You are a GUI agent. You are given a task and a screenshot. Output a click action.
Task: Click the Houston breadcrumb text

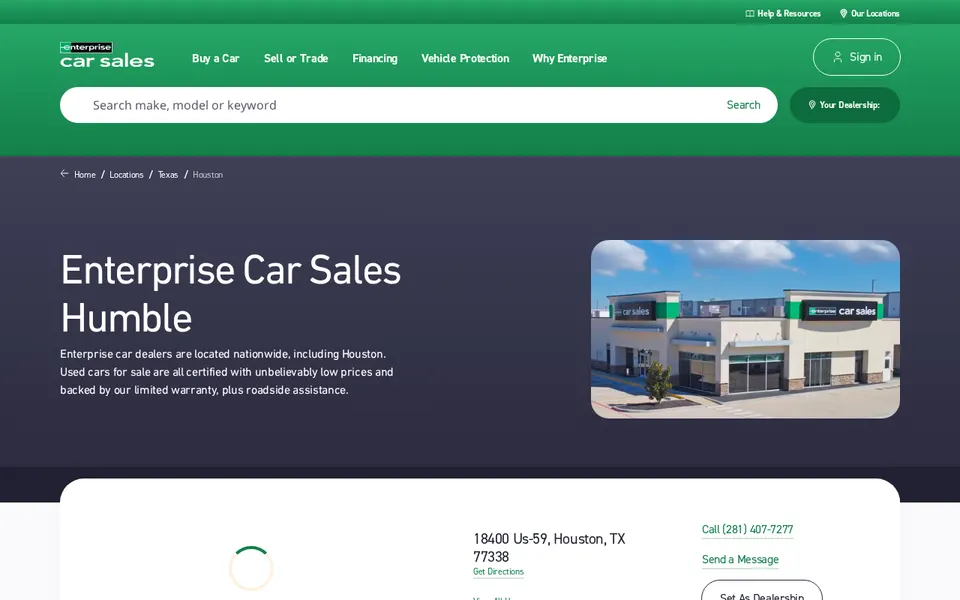(208, 174)
